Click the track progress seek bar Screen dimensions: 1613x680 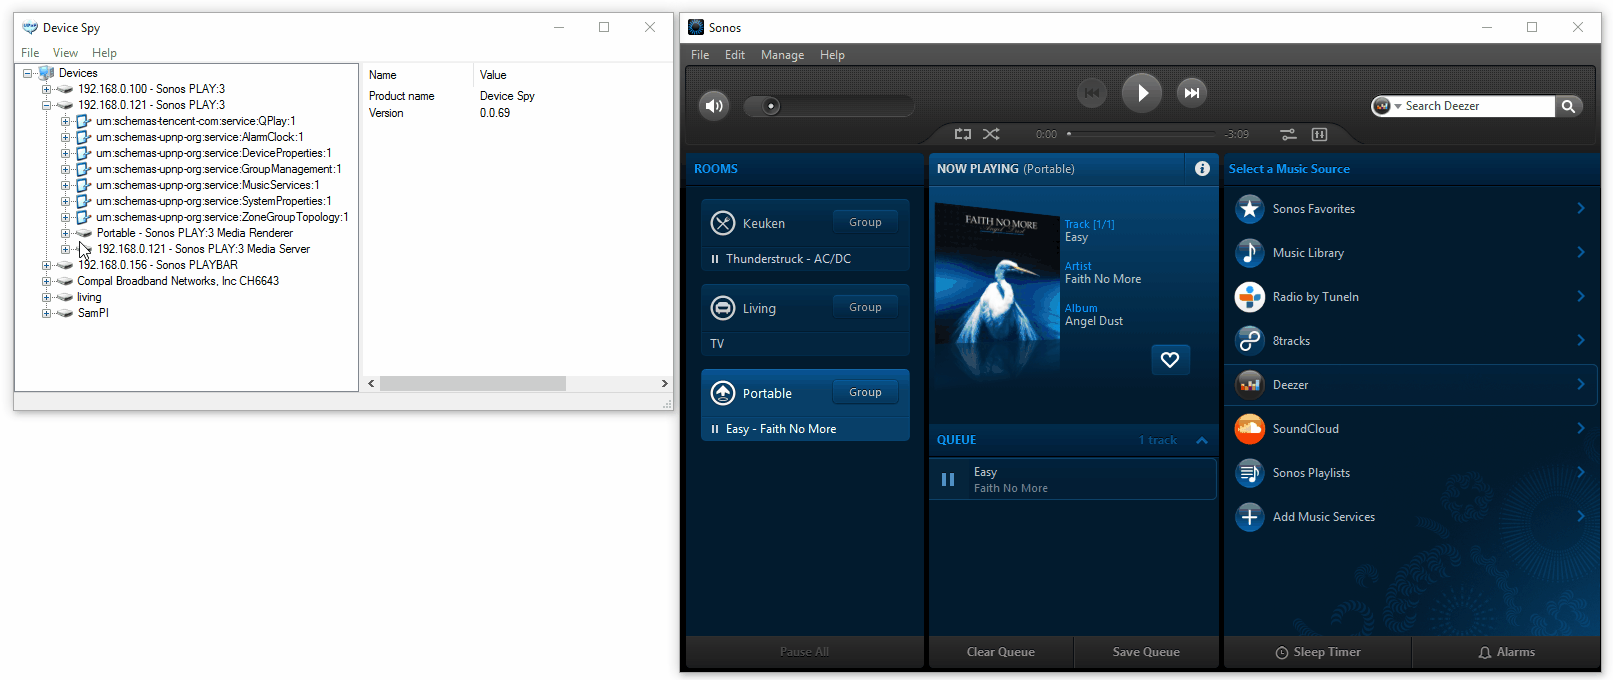(x=1141, y=134)
